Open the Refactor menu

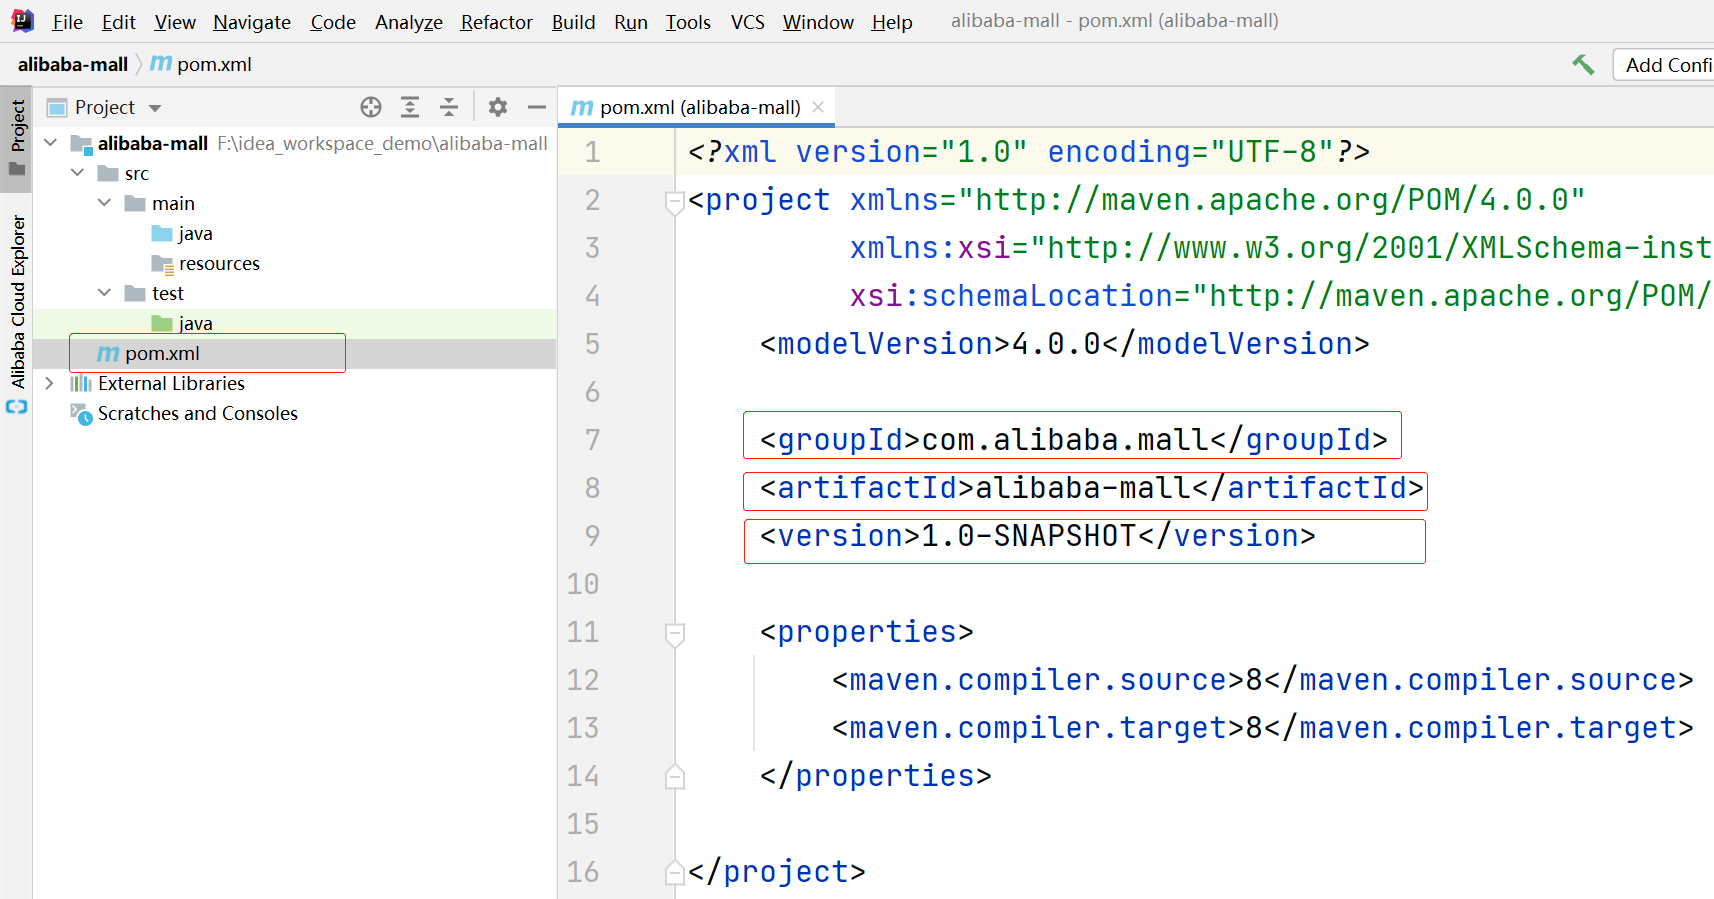(x=497, y=22)
